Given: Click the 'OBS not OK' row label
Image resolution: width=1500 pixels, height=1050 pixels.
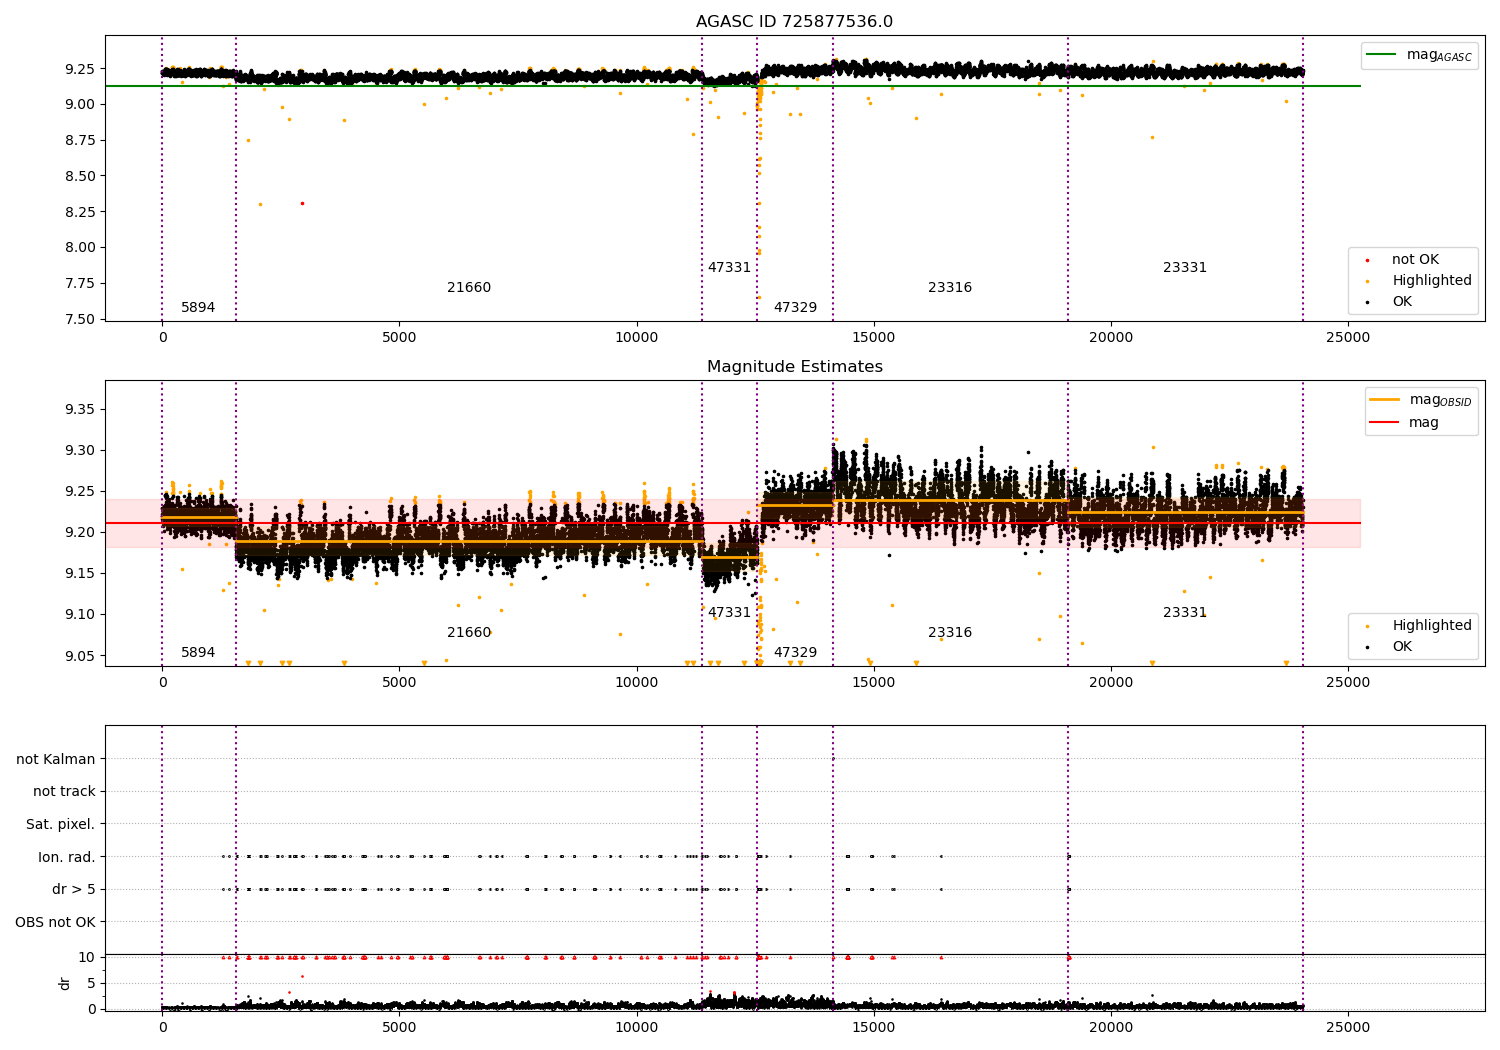Looking at the screenshot, I should coord(56,922).
